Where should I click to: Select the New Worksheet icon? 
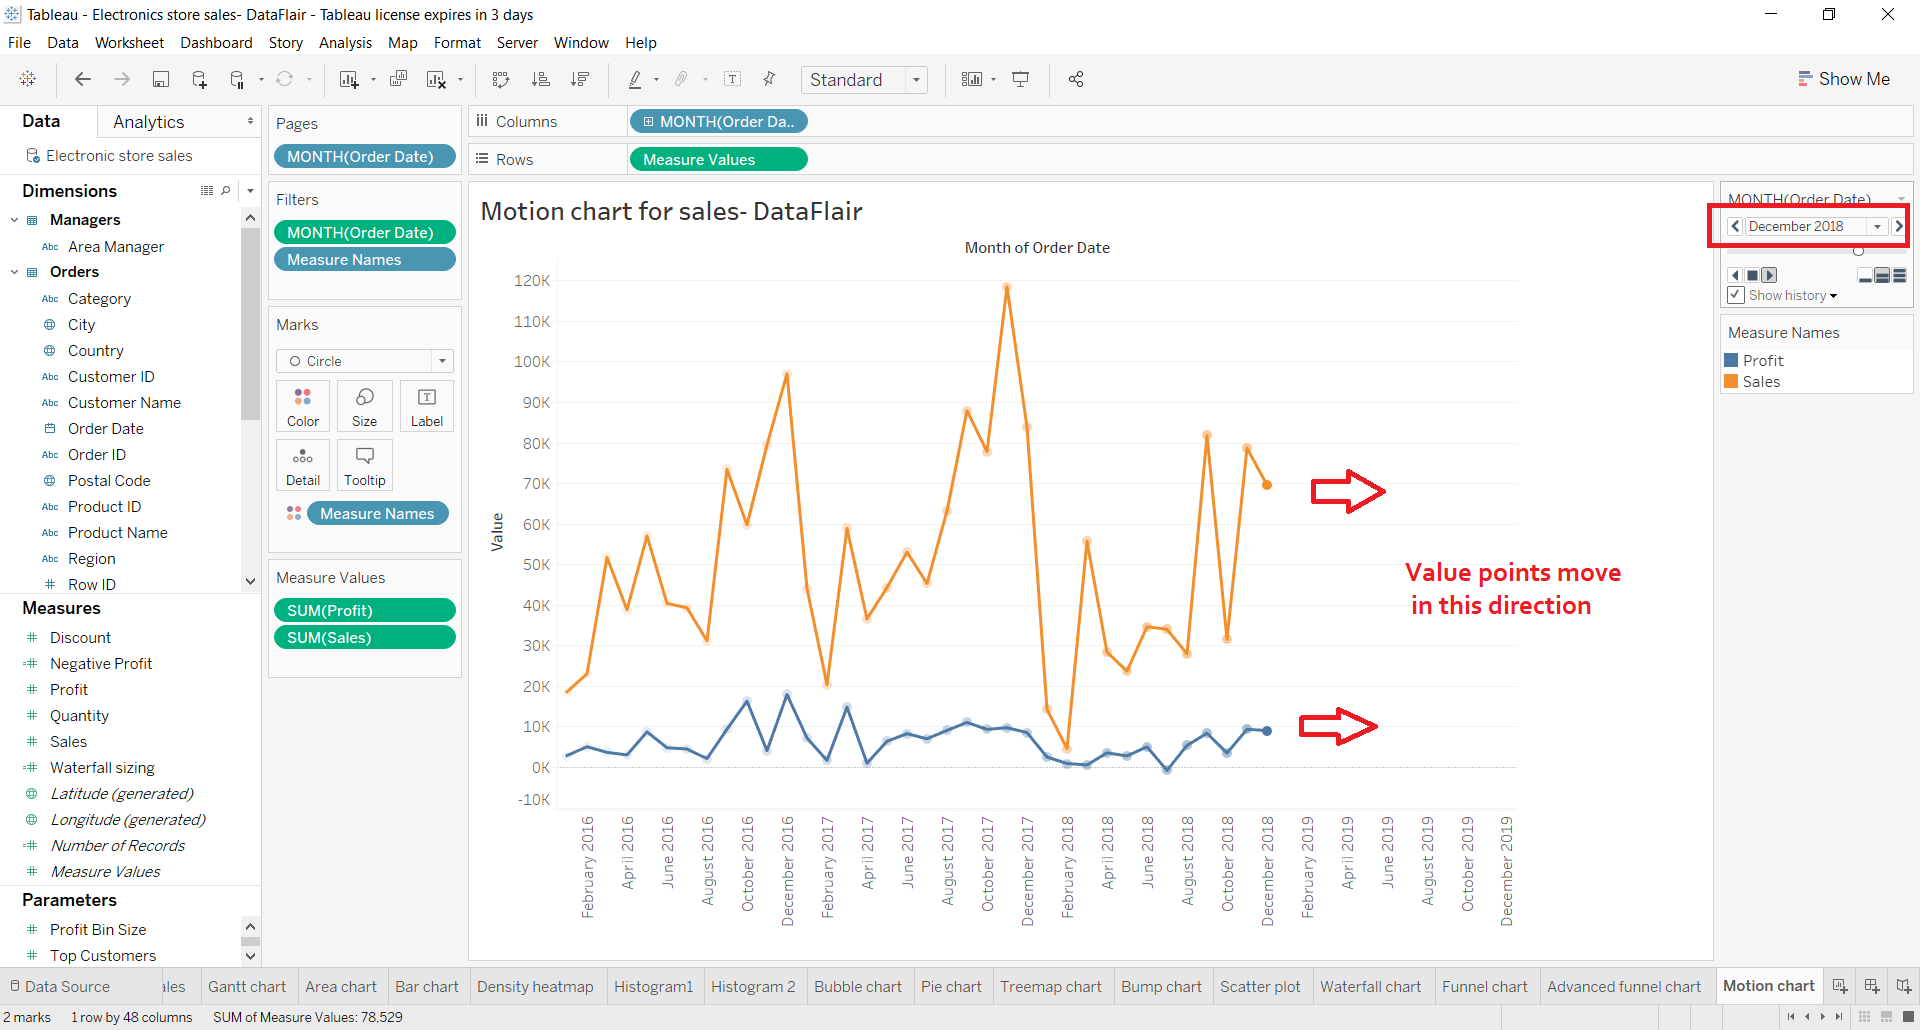(348, 79)
